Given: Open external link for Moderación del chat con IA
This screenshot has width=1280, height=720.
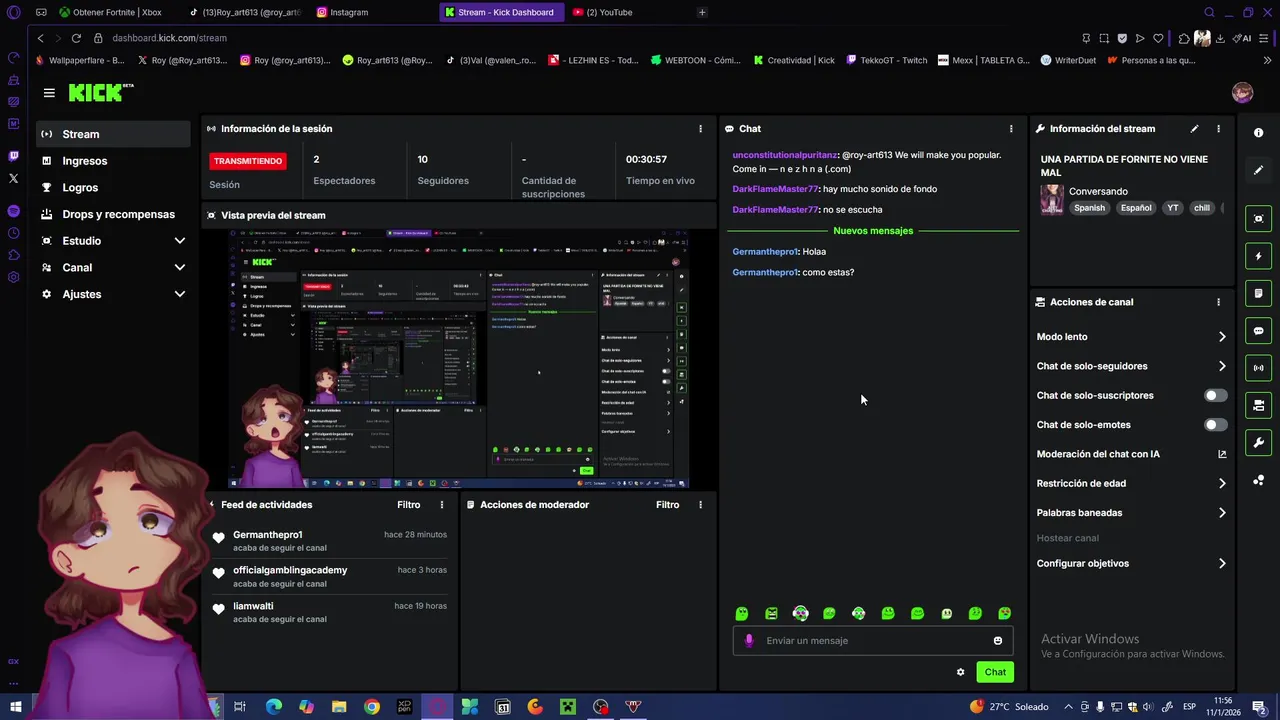Looking at the screenshot, I should [x=1222, y=454].
